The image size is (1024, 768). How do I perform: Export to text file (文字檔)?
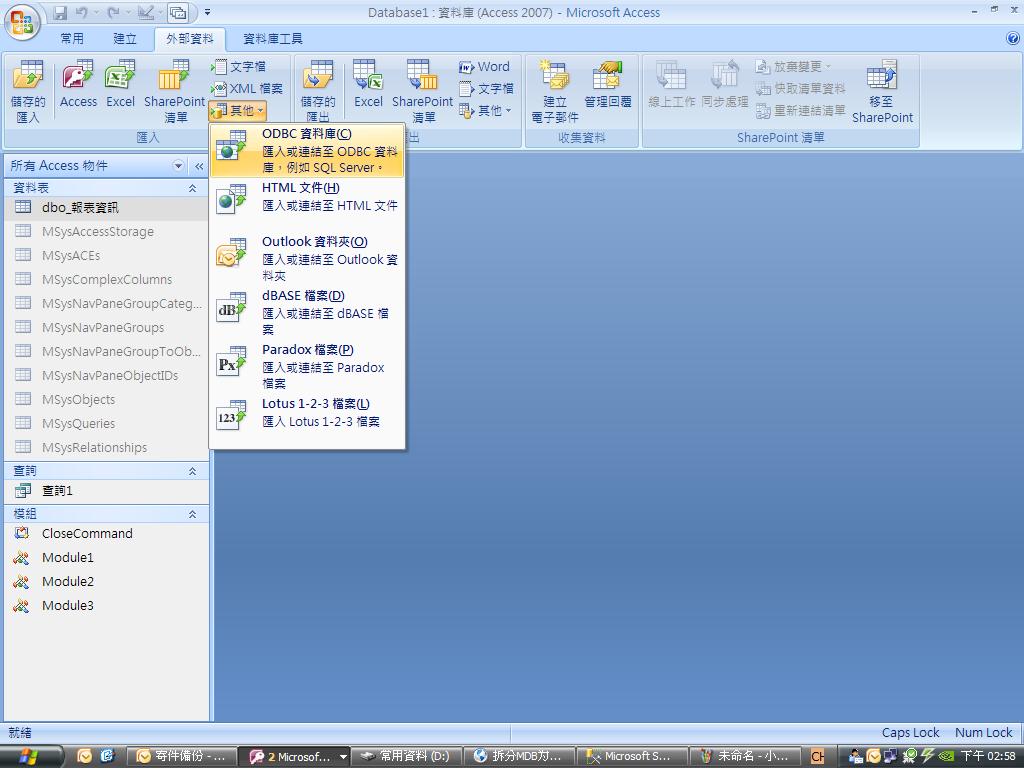486,89
